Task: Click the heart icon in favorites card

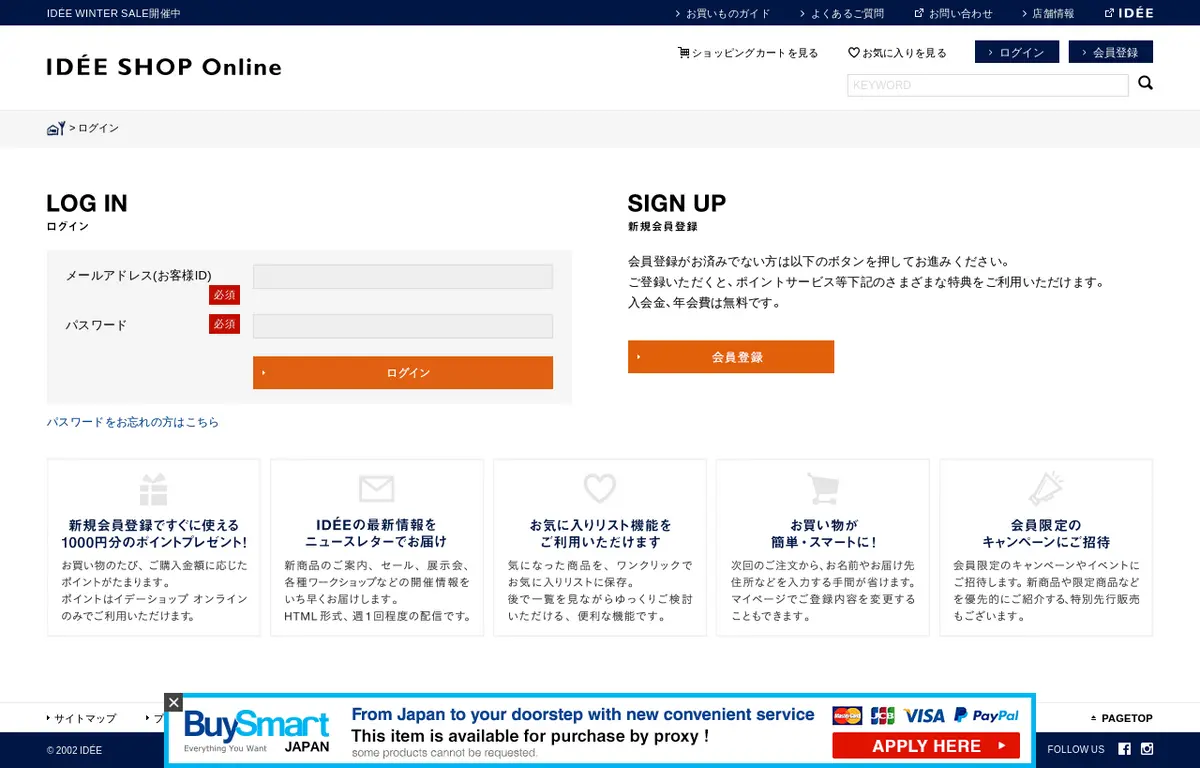Action: 599,488
